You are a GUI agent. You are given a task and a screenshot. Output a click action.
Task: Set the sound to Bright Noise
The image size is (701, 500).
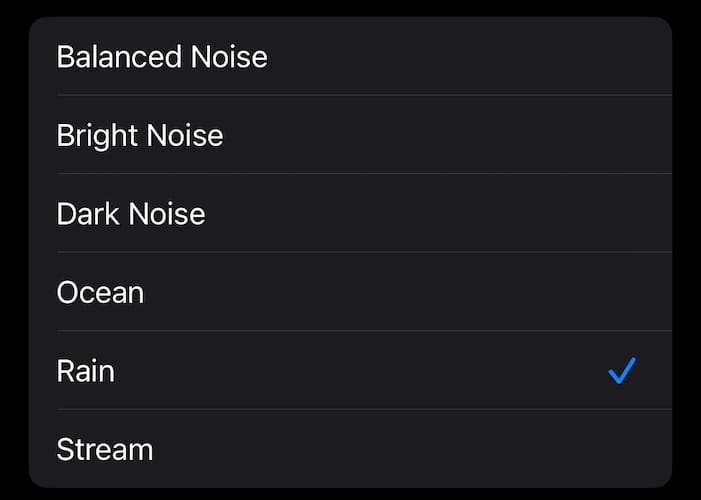(350, 135)
